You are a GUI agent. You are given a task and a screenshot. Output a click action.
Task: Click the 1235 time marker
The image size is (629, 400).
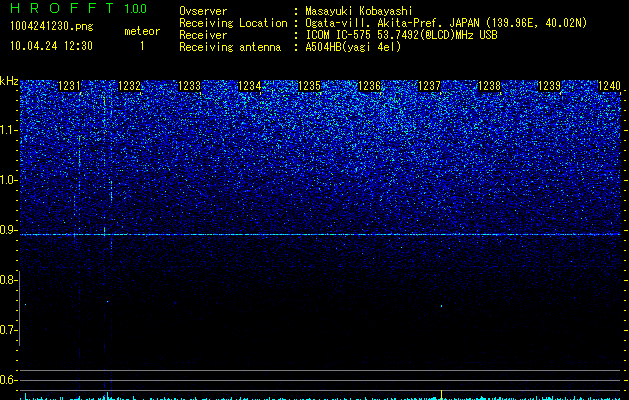[310, 86]
